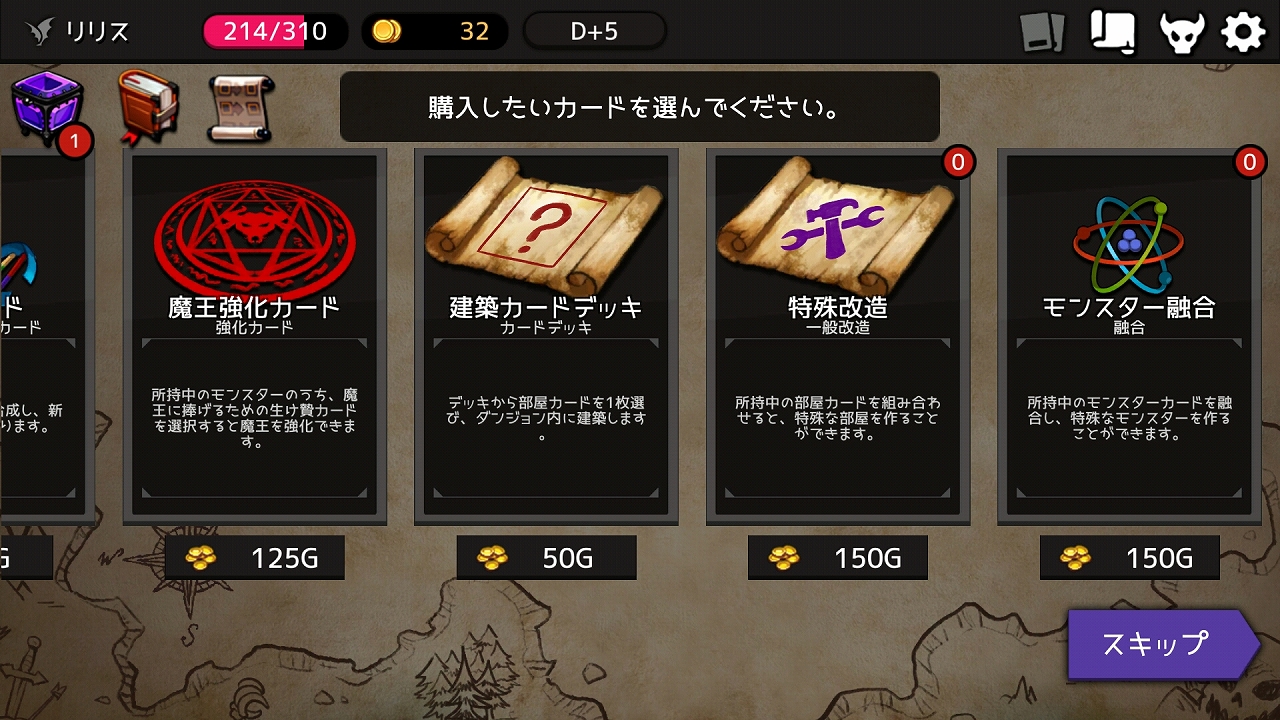The height and width of the screenshot is (720, 1280).
Task: Click the 150G price under モンスター融合
Action: [1130, 558]
